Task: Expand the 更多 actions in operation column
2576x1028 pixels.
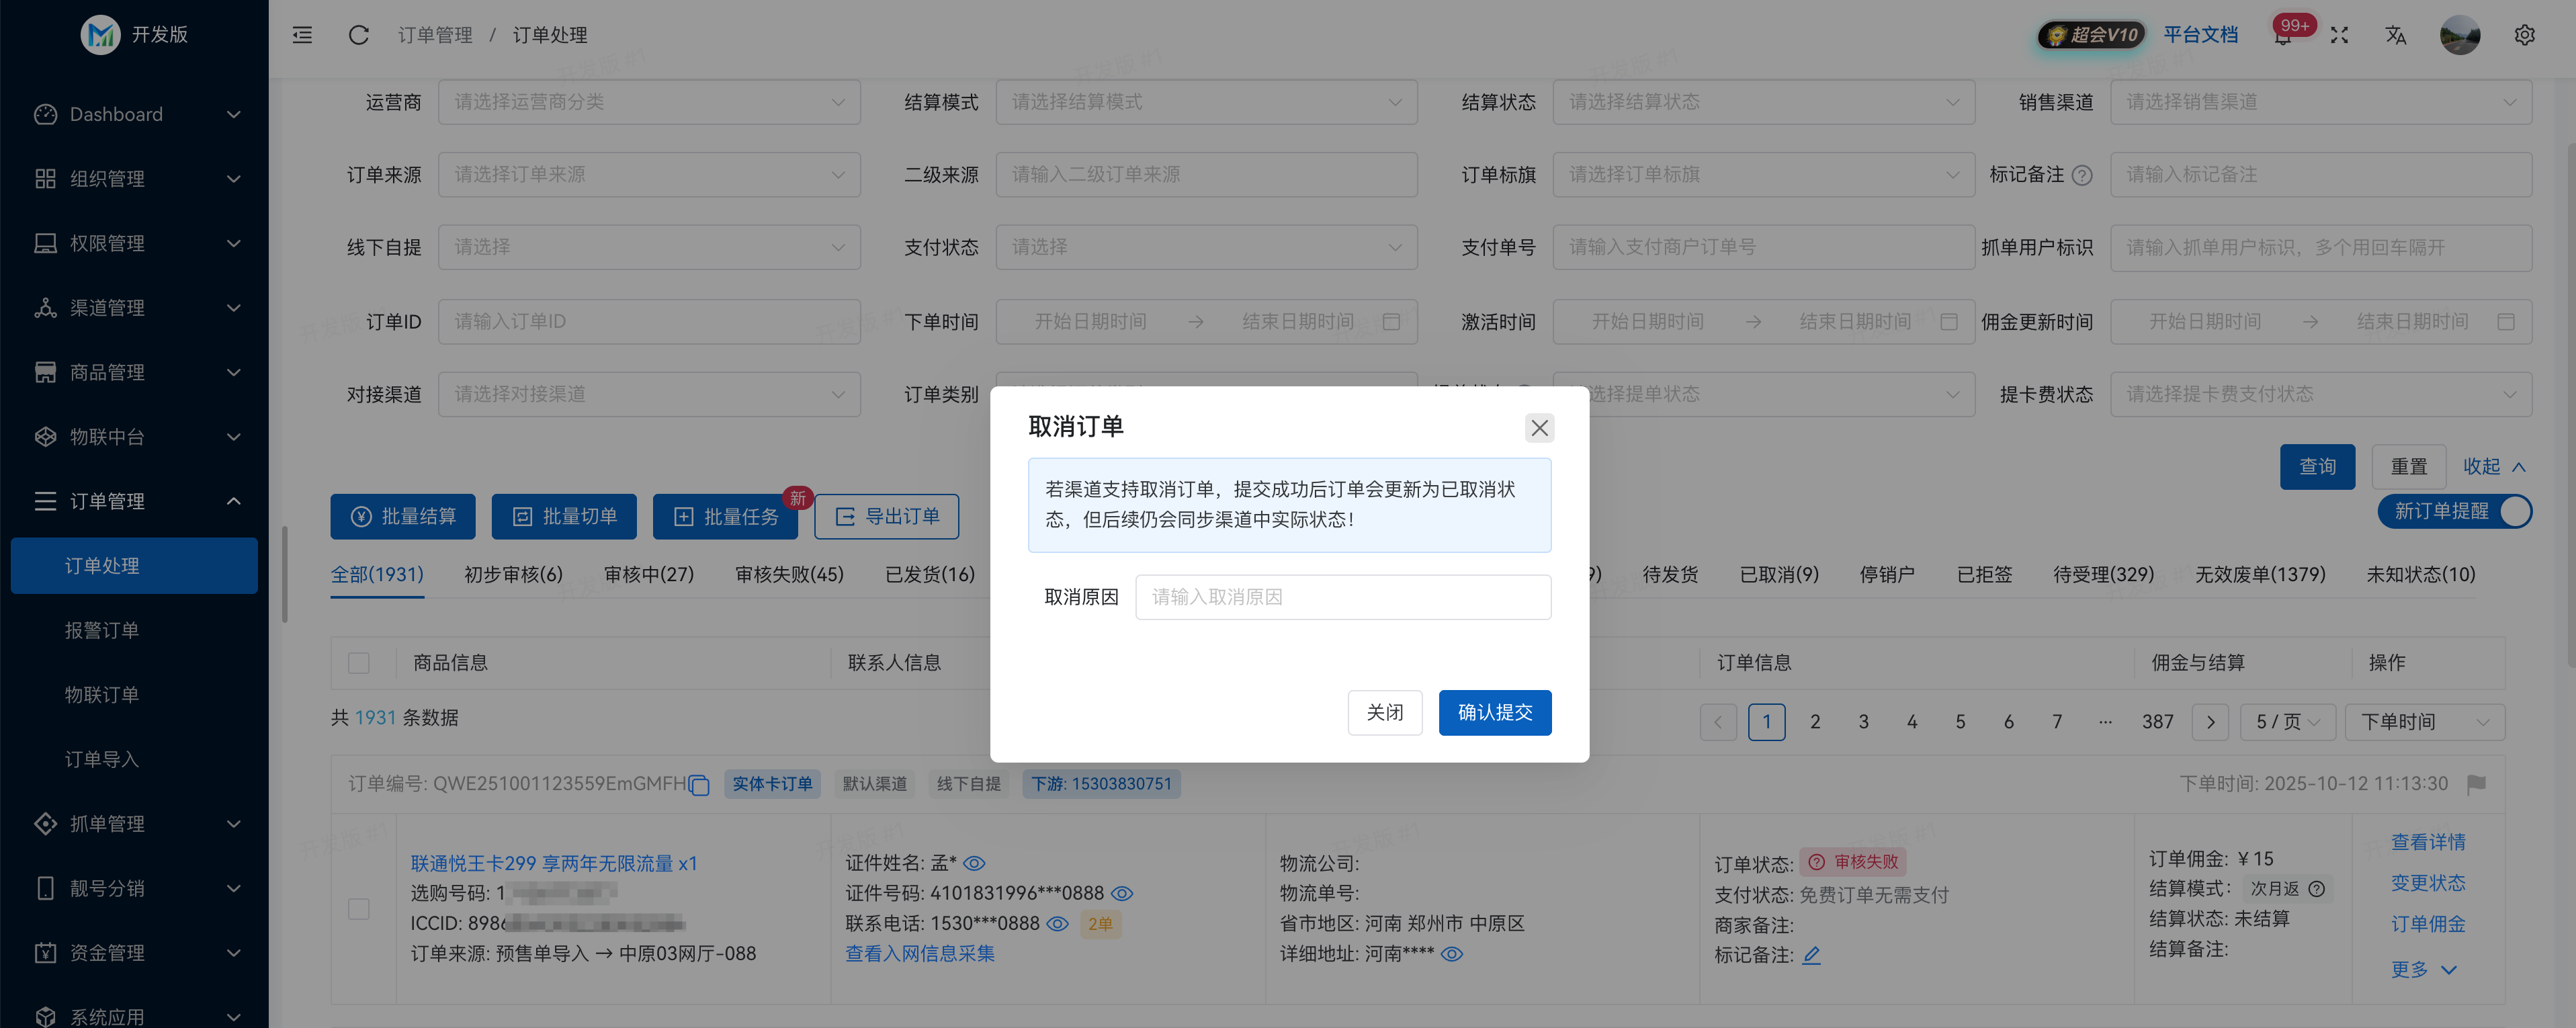Action: click(x=2423, y=969)
